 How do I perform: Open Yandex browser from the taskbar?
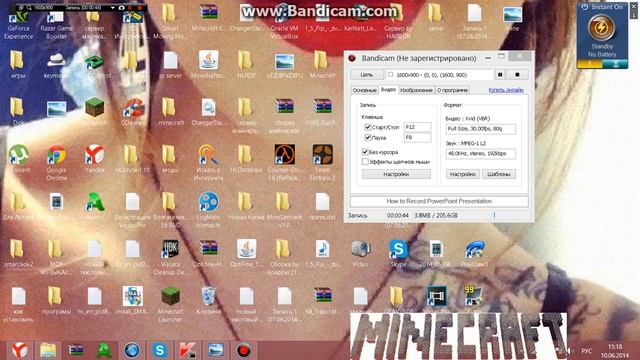pos(19,350)
